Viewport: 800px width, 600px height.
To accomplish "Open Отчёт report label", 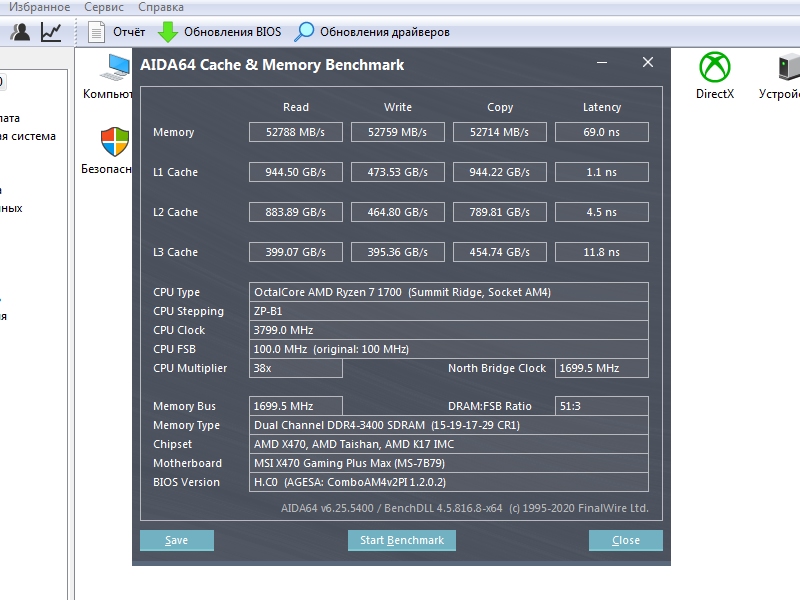I will pos(129,32).
